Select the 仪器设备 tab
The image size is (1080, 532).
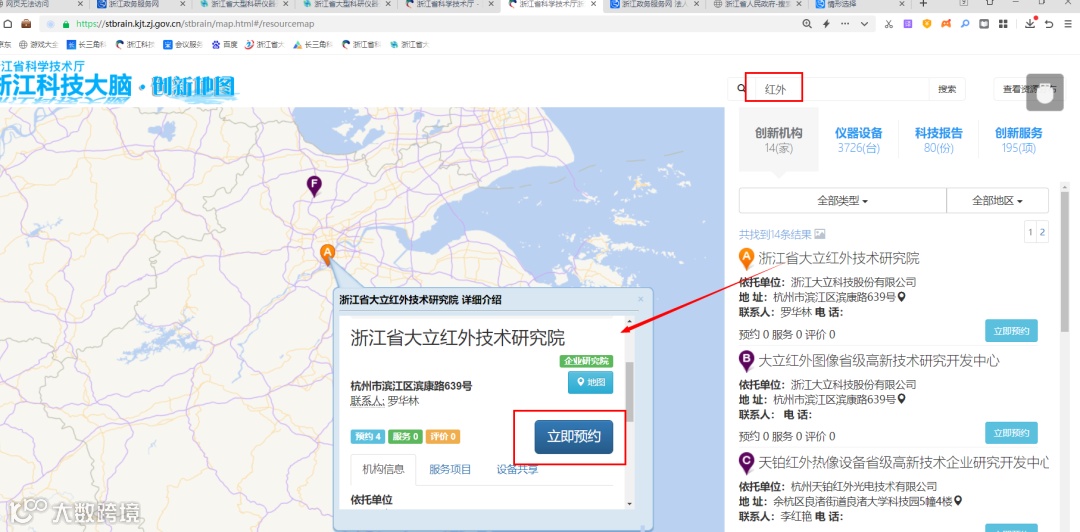858,140
